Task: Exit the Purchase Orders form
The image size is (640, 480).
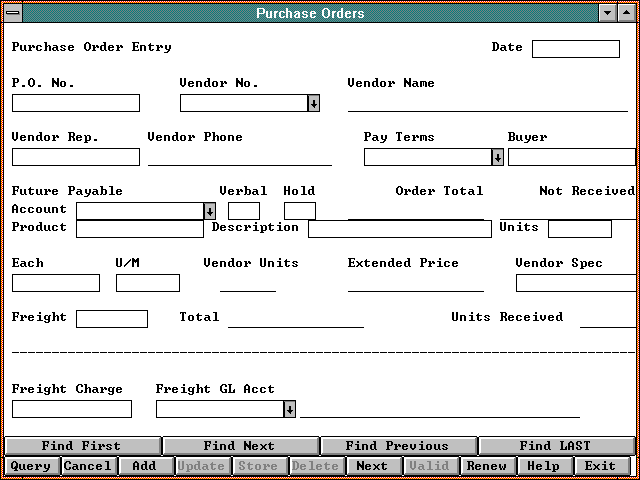Action: (600, 466)
